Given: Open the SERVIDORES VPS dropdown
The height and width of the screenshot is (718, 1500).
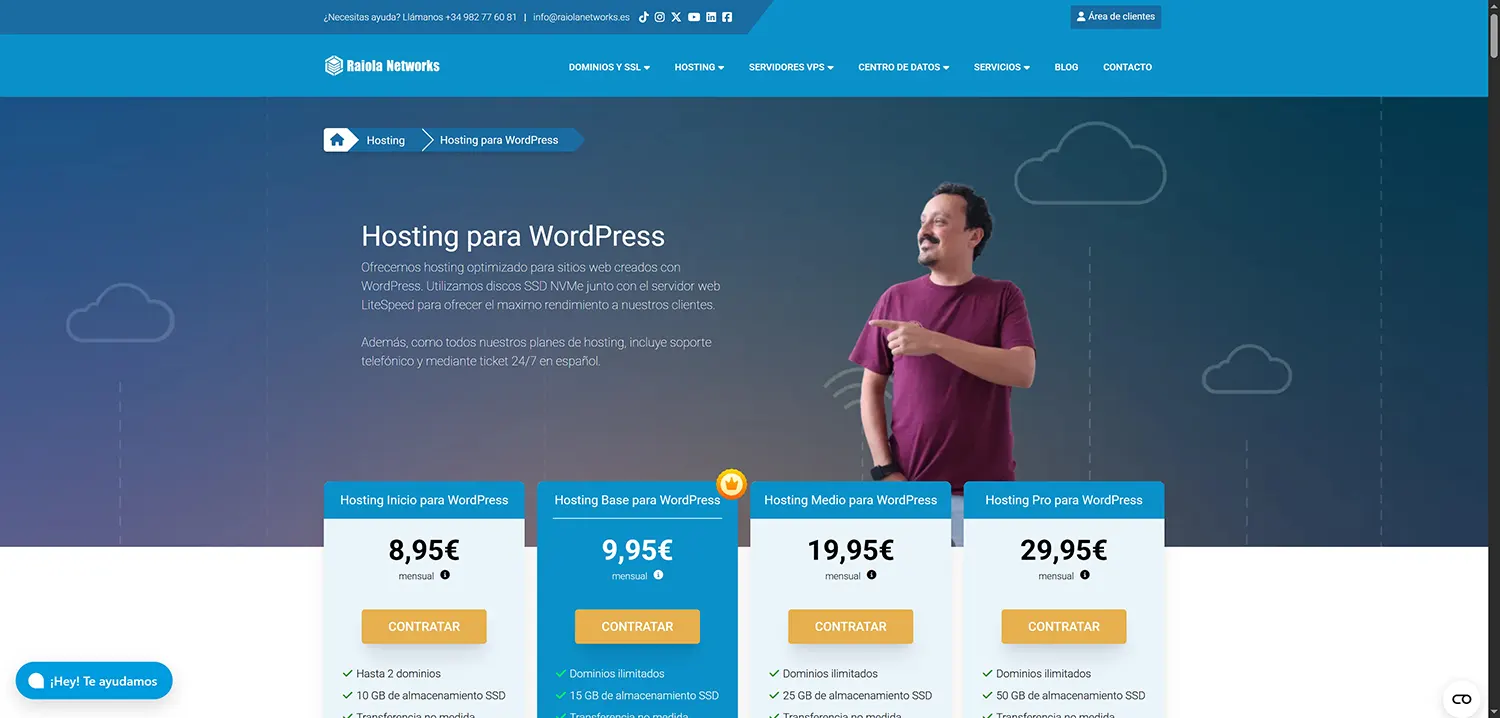Looking at the screenshot, I should (790, 67).
